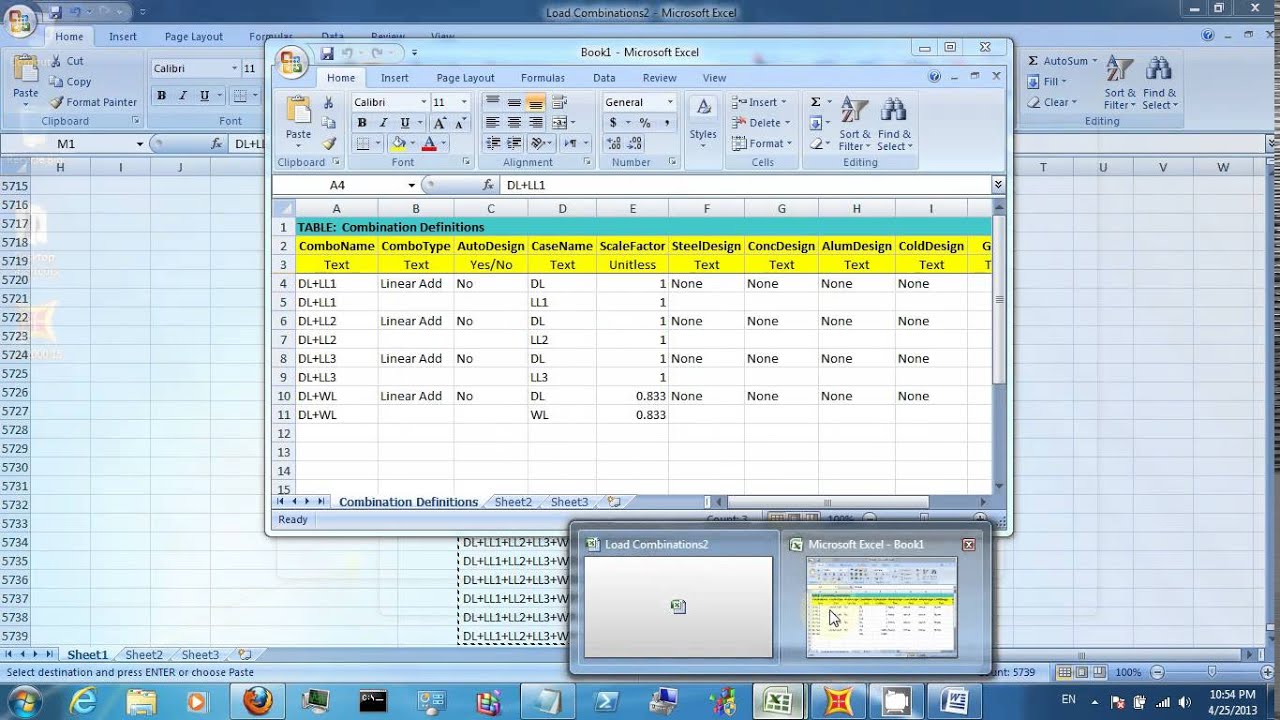
Task: Expand the Book1 formula bar
Action: tap(998, 185)
